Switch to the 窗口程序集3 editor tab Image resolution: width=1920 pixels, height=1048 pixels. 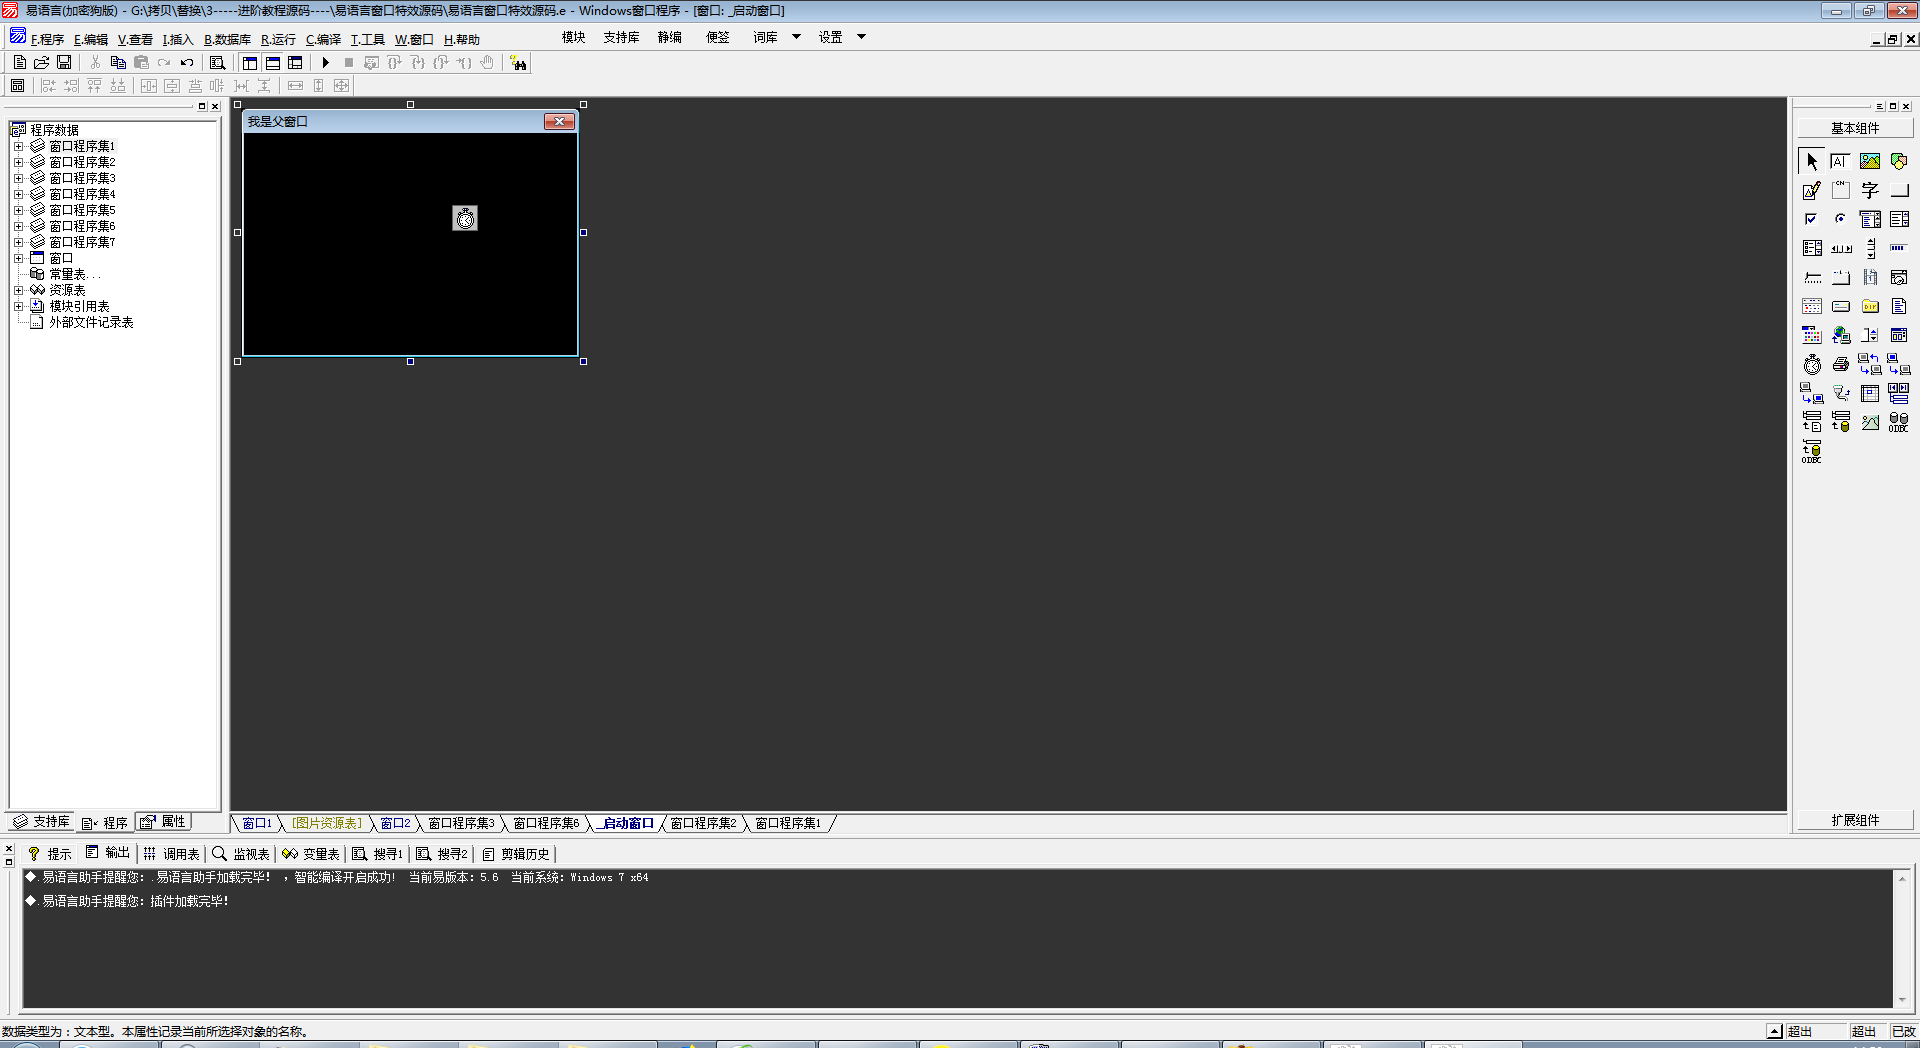coord(461,823)
